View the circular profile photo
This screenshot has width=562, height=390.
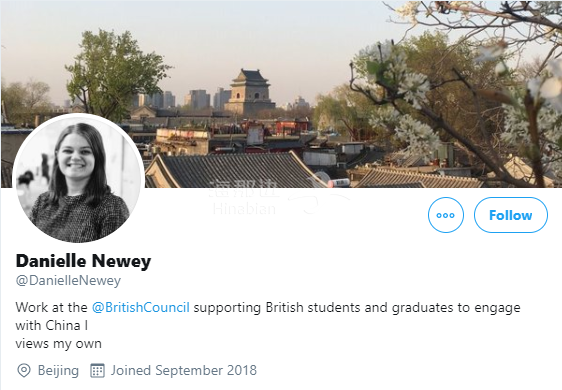tap(78, 179)
